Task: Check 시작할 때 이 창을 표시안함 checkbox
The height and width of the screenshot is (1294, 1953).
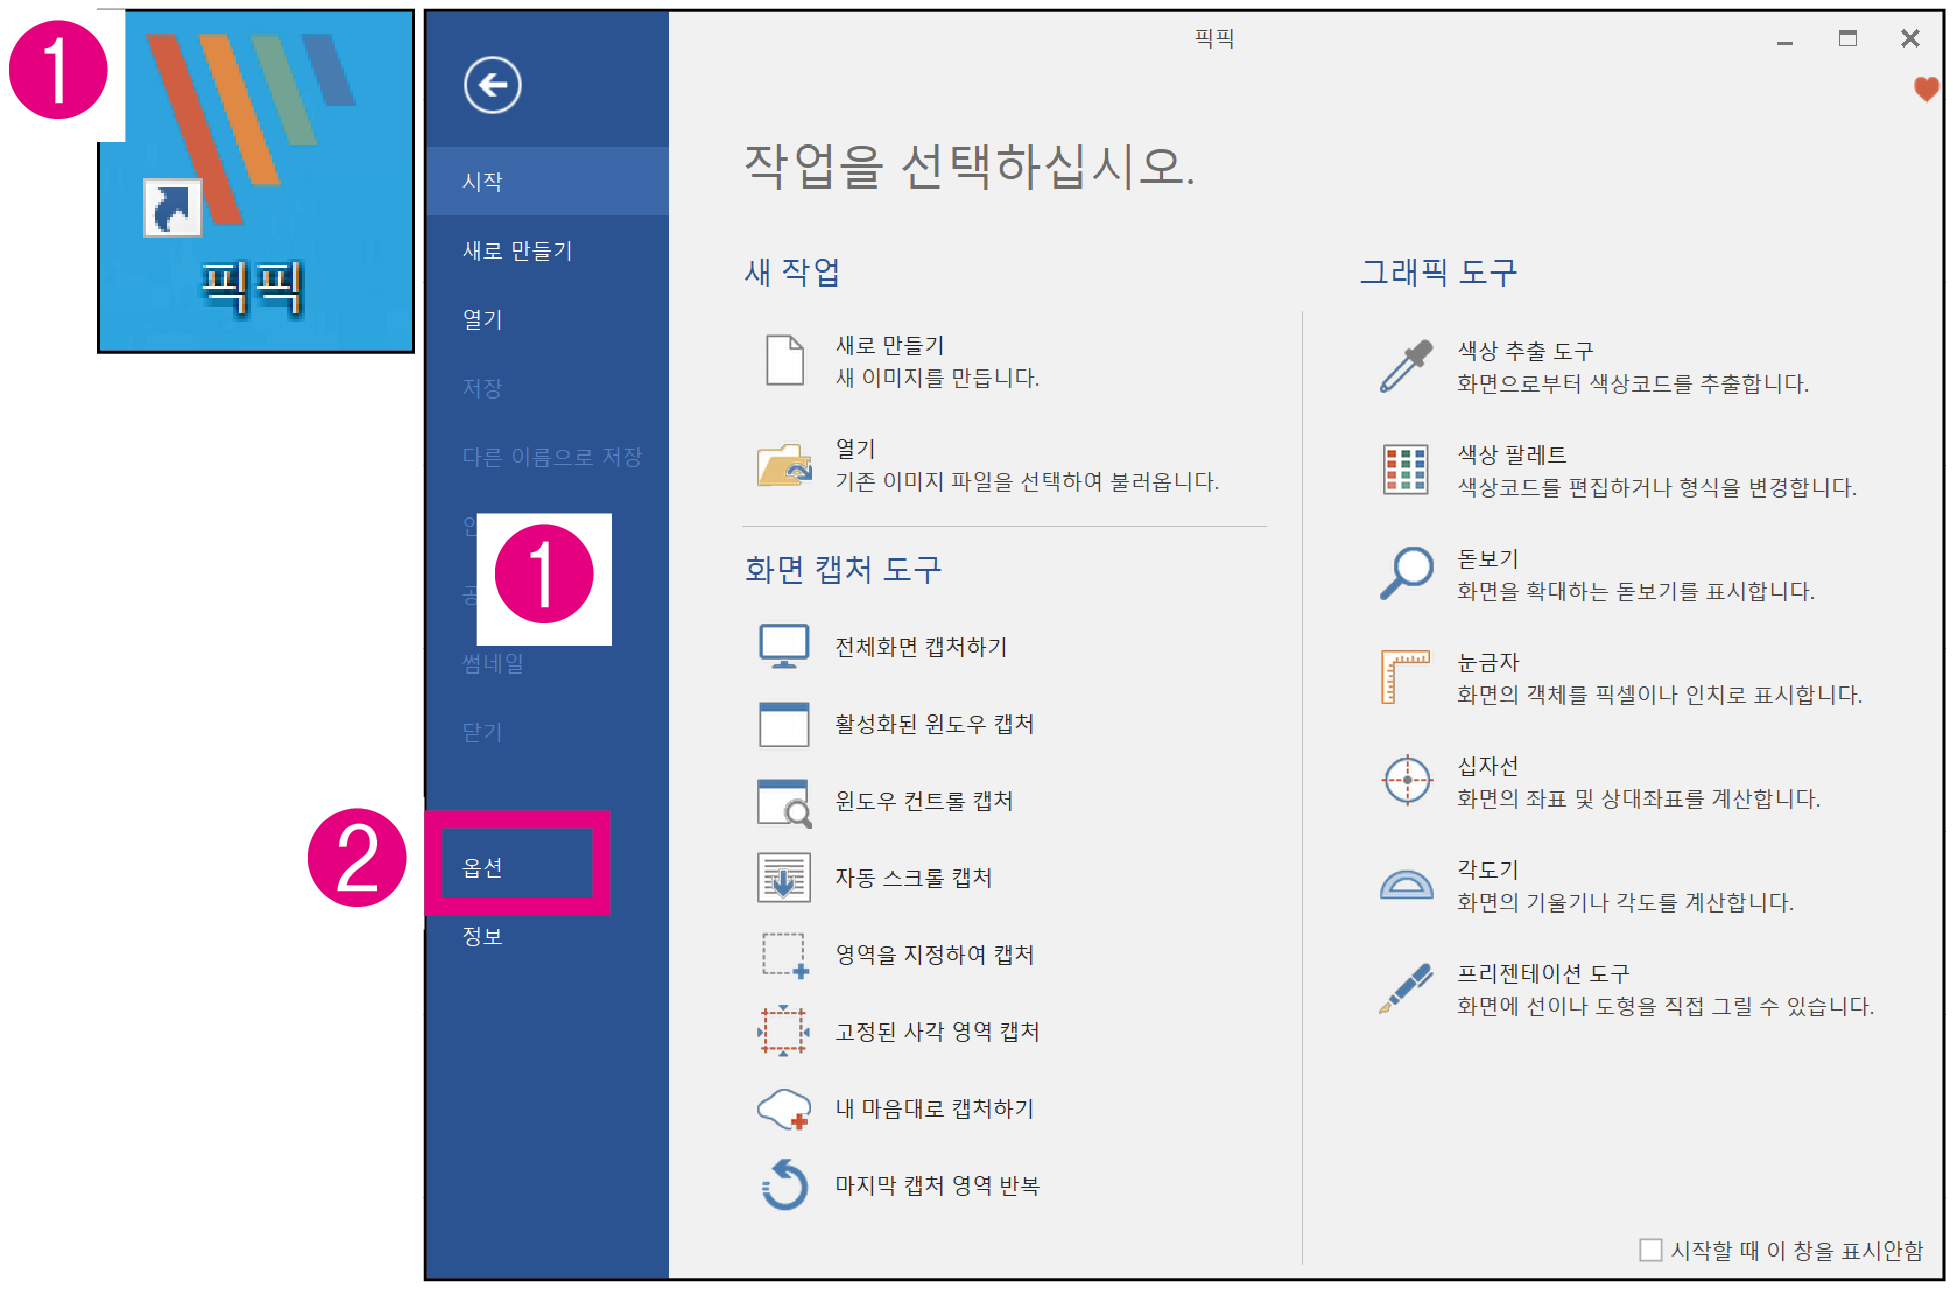Action: pos(1651,1250)
